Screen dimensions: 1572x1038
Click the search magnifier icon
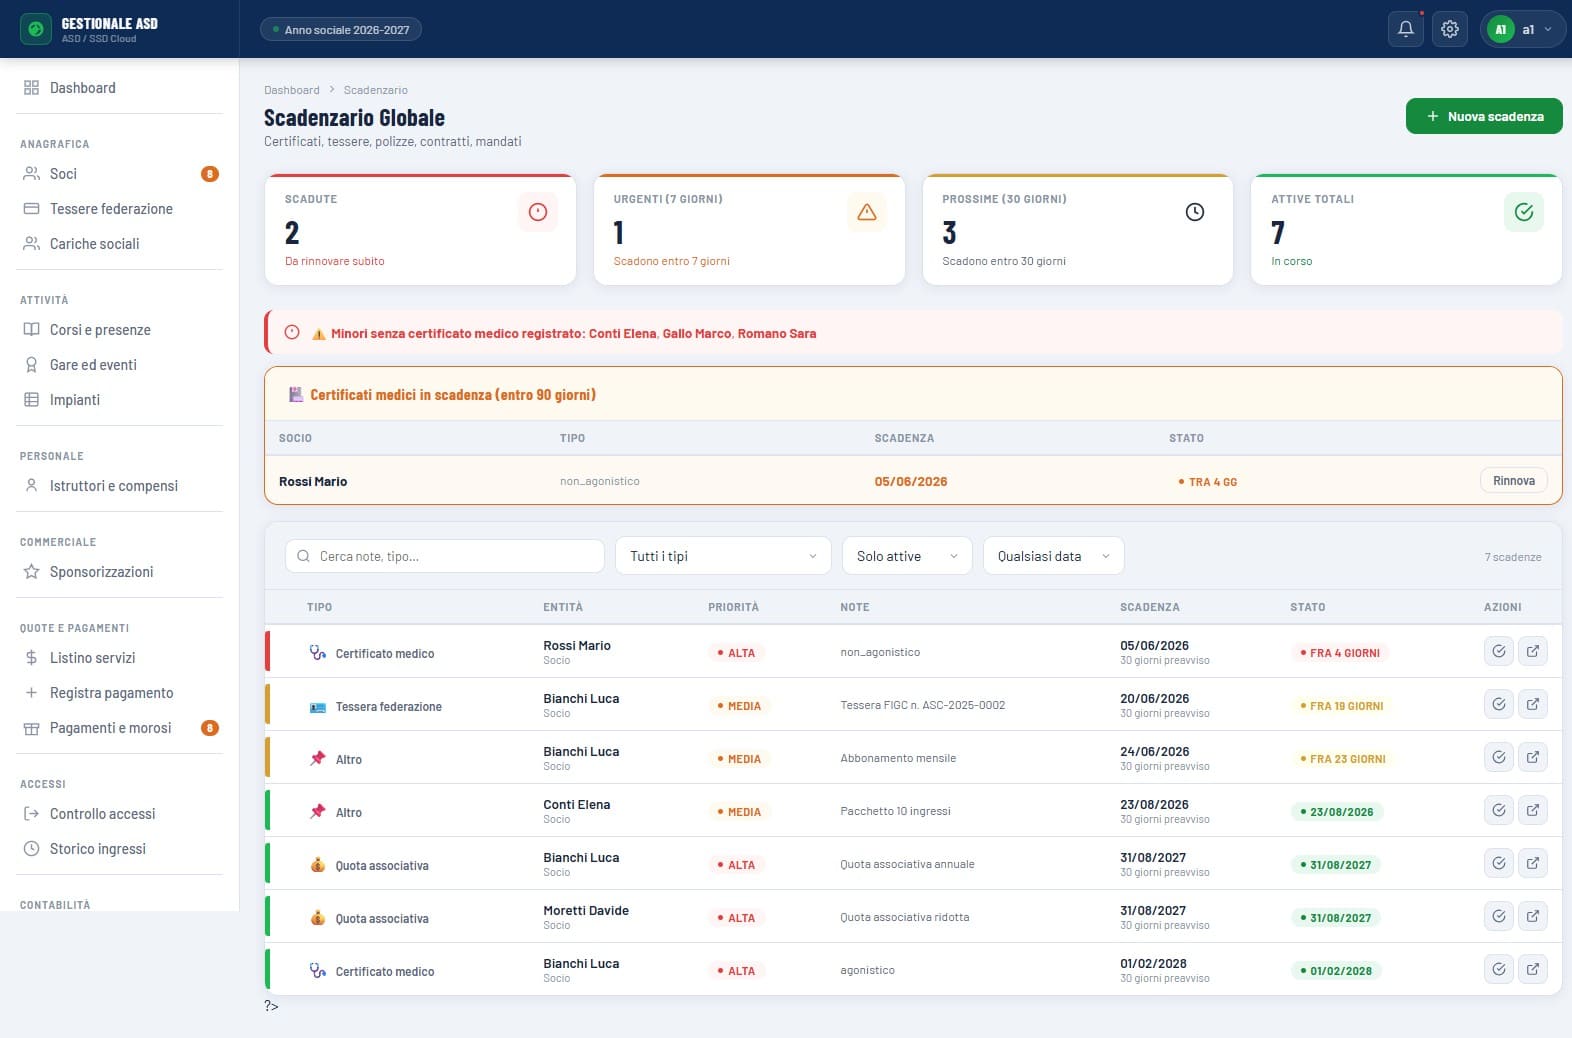coord(303,556)
